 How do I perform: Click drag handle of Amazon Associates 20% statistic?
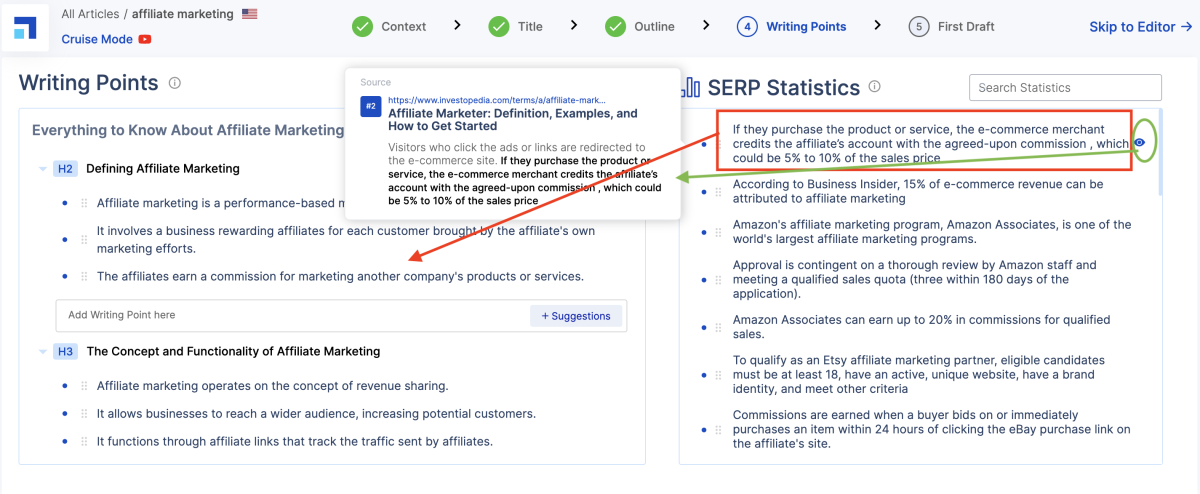click(717, 327)
